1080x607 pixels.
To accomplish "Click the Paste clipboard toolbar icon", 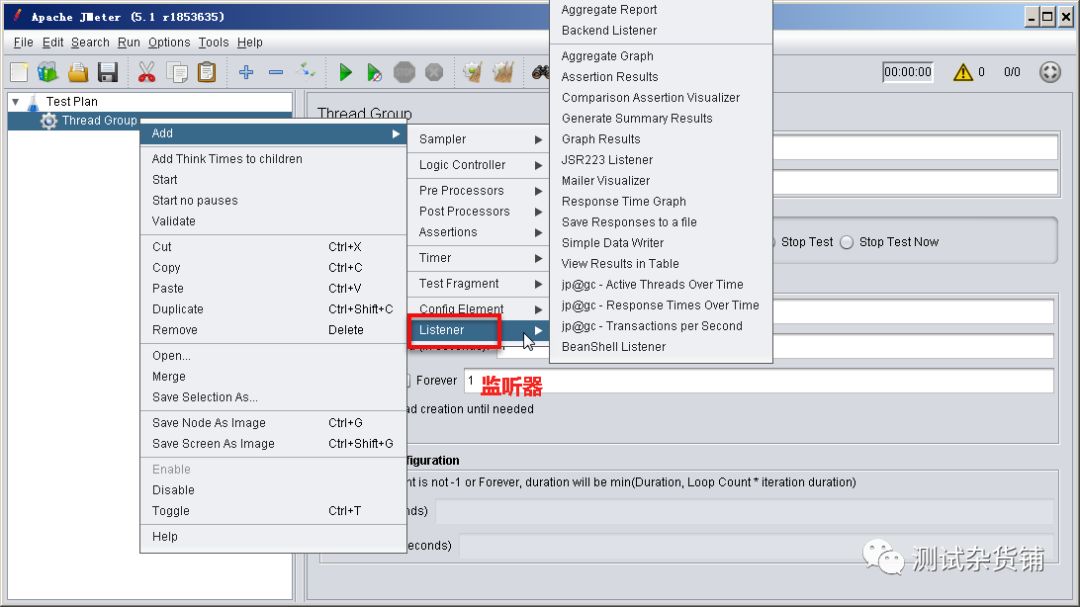I will coord(207,72).
